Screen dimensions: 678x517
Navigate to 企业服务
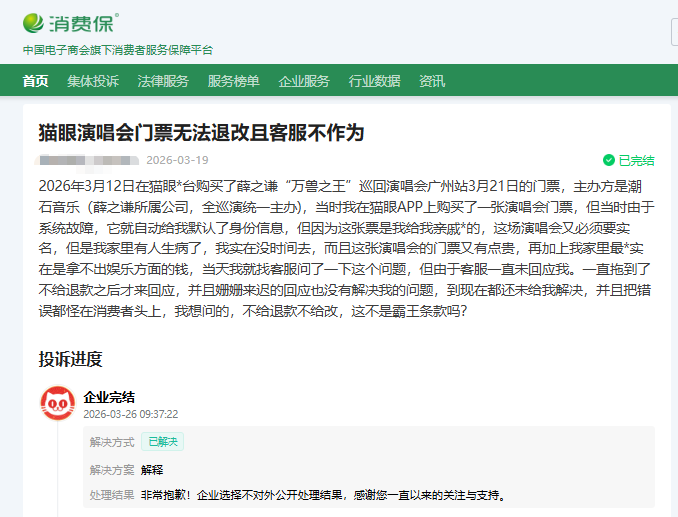pyautogui.click(x=304, y=81)
